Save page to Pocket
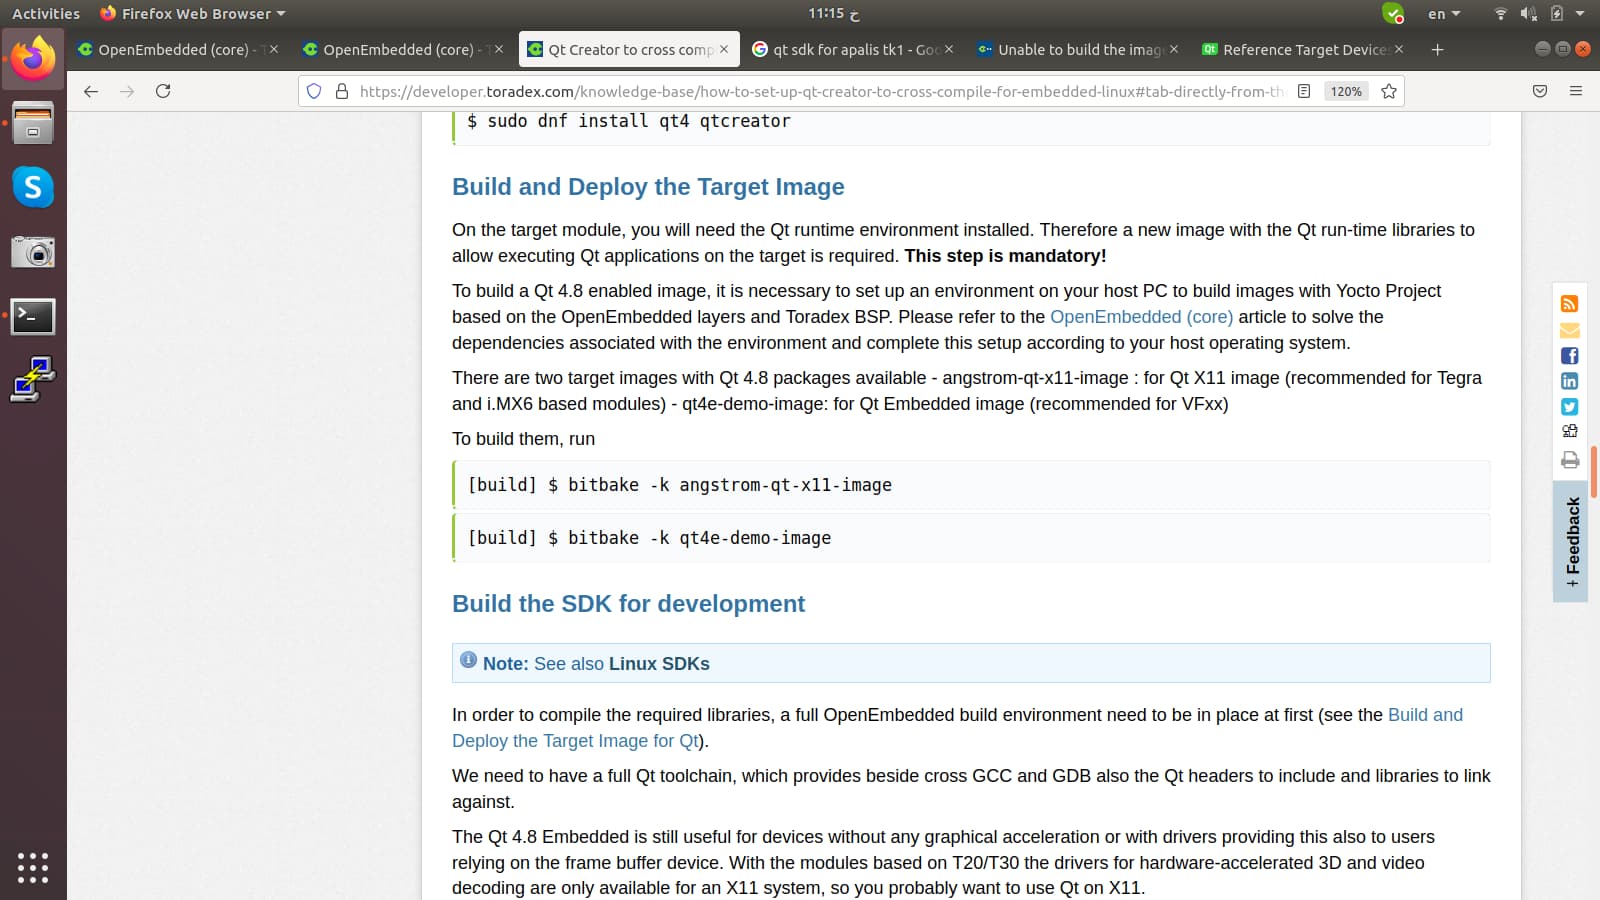The width and height of the screenshot is (1600, 900). point(1540,91)
